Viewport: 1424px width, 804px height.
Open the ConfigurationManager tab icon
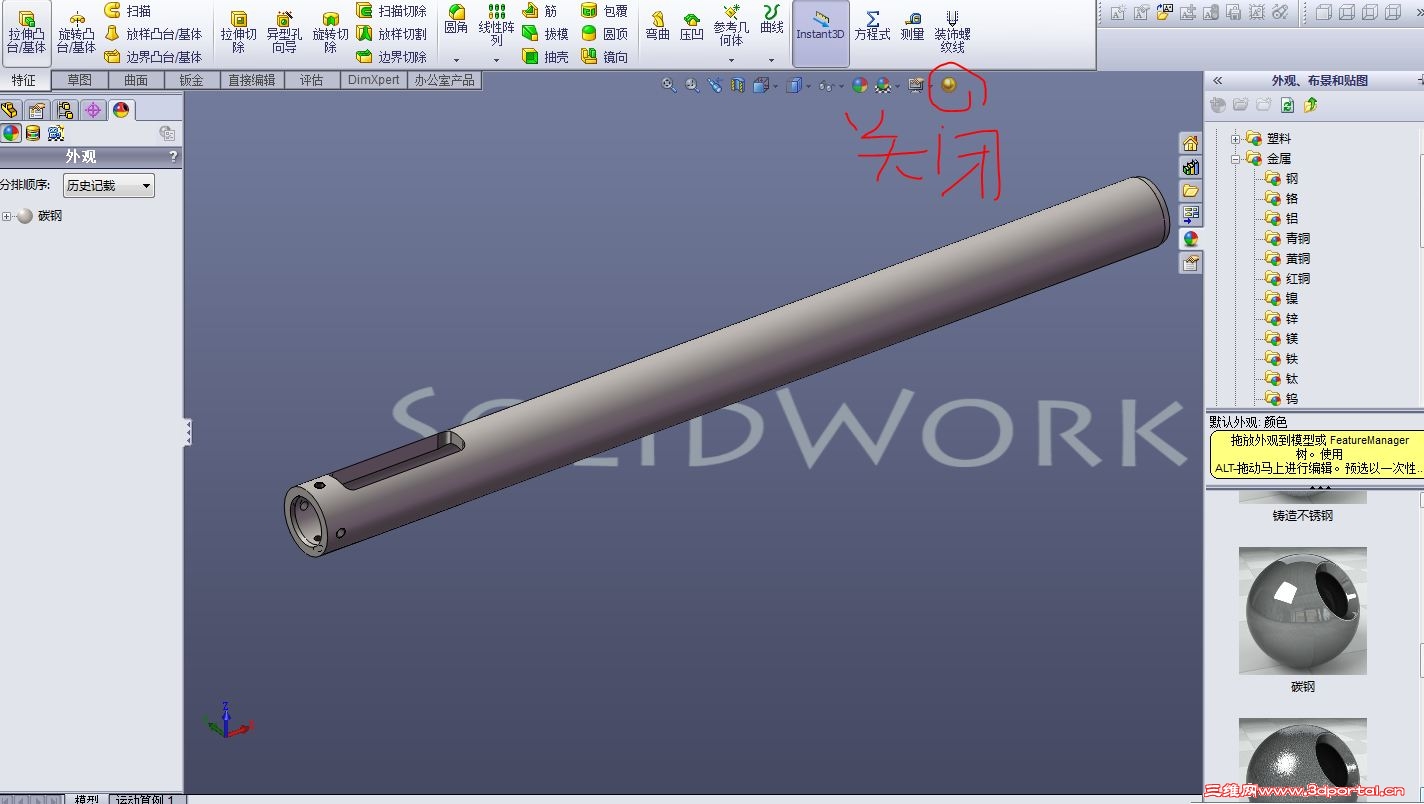(65, 110)
